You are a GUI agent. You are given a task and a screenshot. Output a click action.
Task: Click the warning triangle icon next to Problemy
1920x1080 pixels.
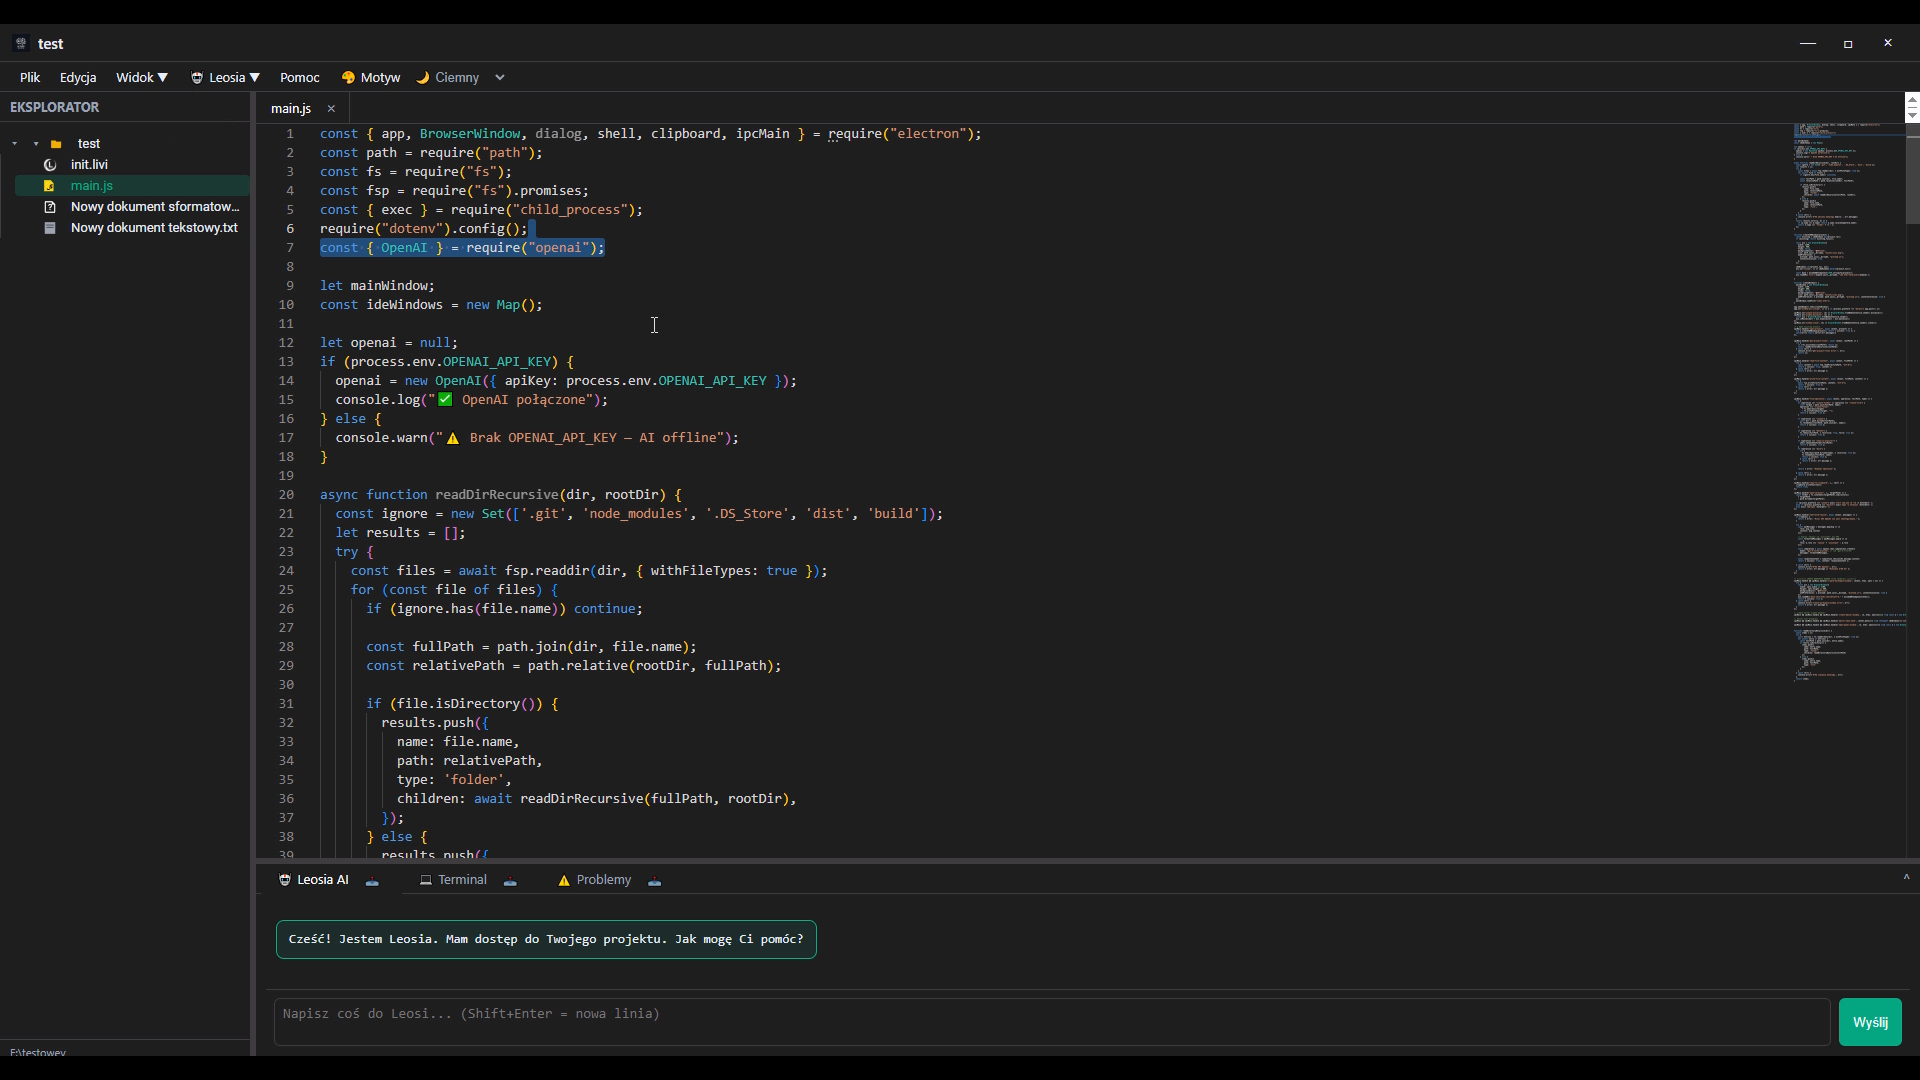564,880
